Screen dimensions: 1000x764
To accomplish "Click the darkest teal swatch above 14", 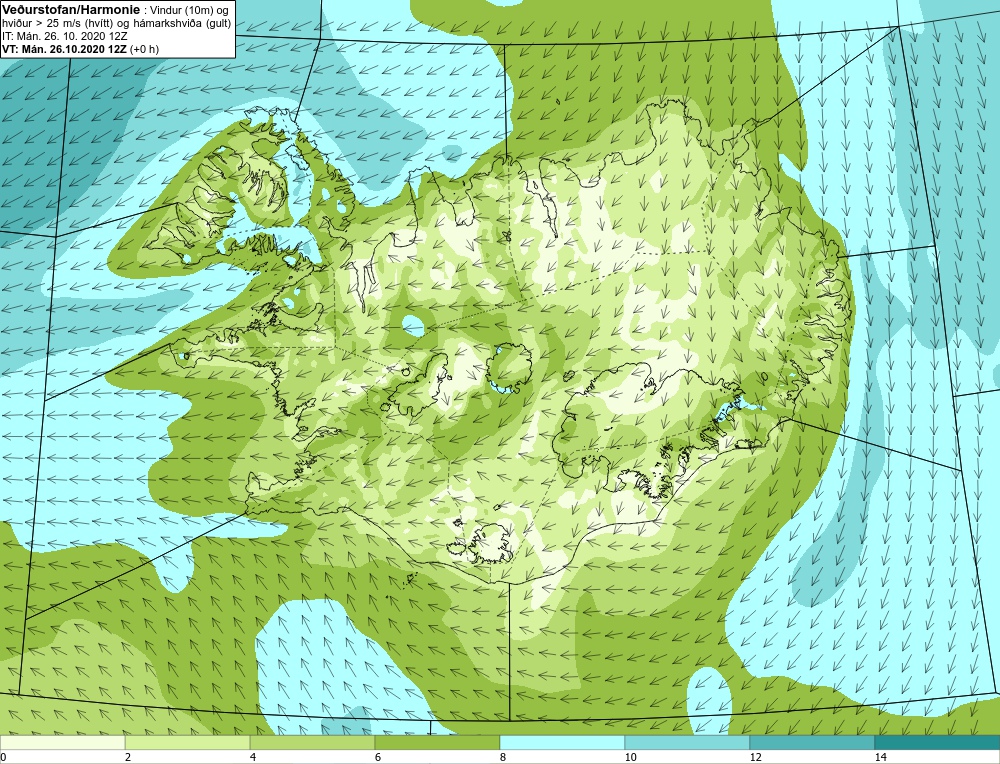I will (938, 742).
